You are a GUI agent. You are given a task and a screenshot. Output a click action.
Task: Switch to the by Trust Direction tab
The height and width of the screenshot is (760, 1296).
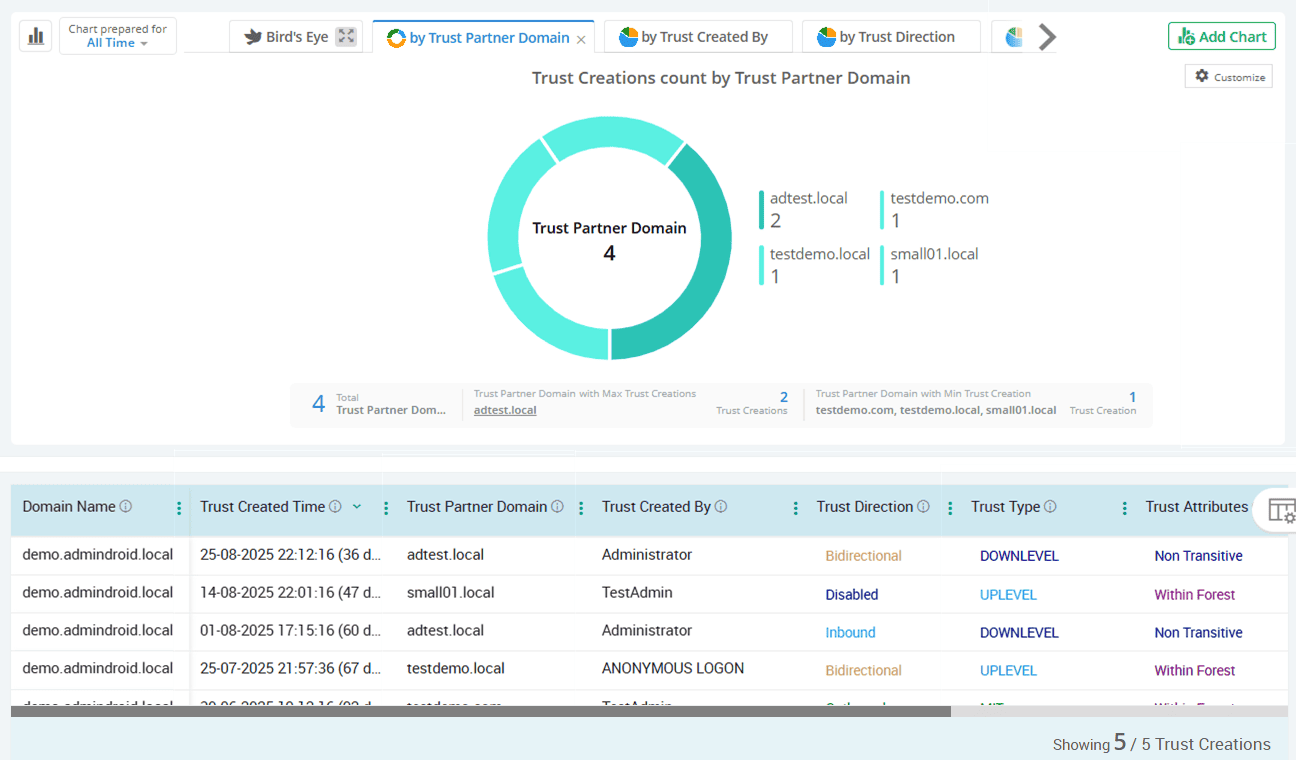click(x=891, y=36)
